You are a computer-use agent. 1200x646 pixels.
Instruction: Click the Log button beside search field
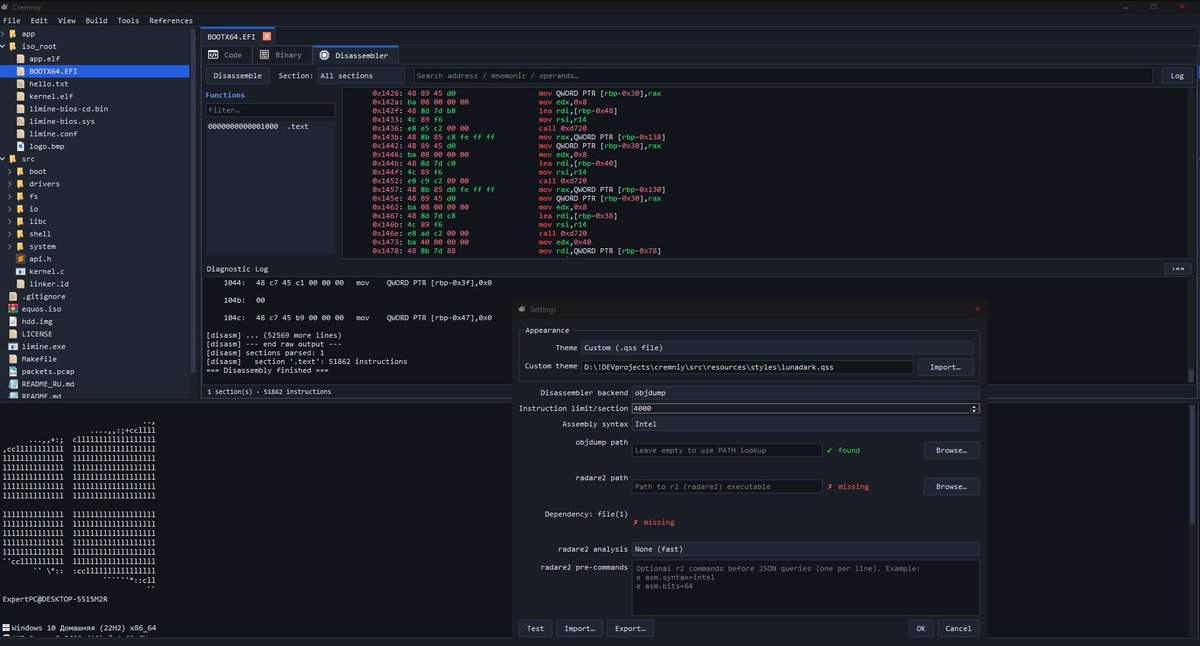[x=1177, y=76]
